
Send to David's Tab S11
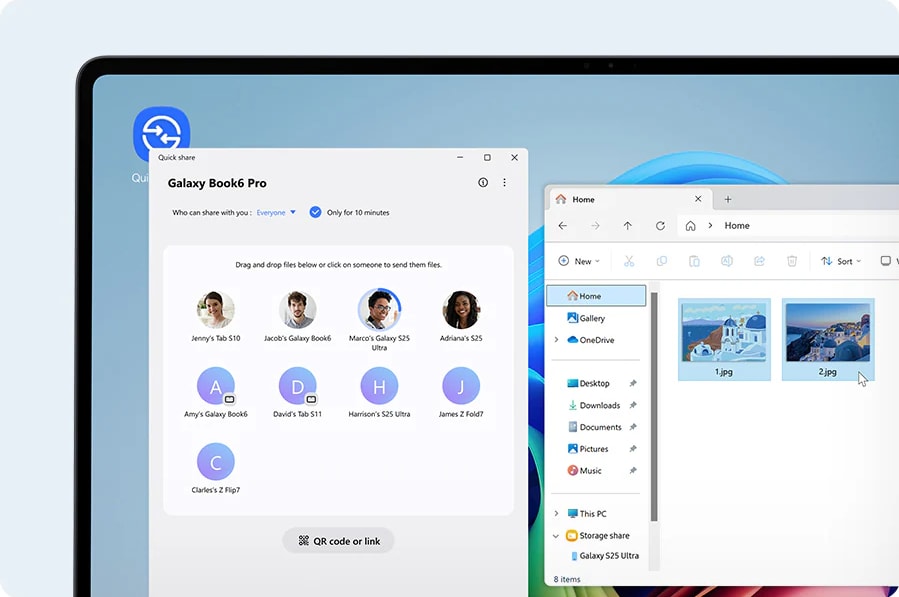[x=297, y=392]
